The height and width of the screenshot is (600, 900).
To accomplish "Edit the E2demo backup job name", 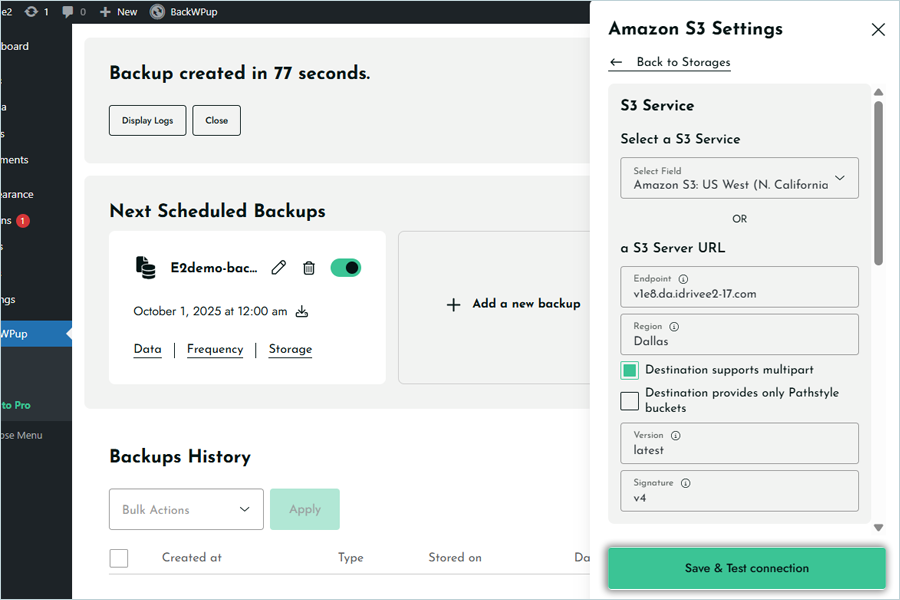I will click(x=279, y=267).
